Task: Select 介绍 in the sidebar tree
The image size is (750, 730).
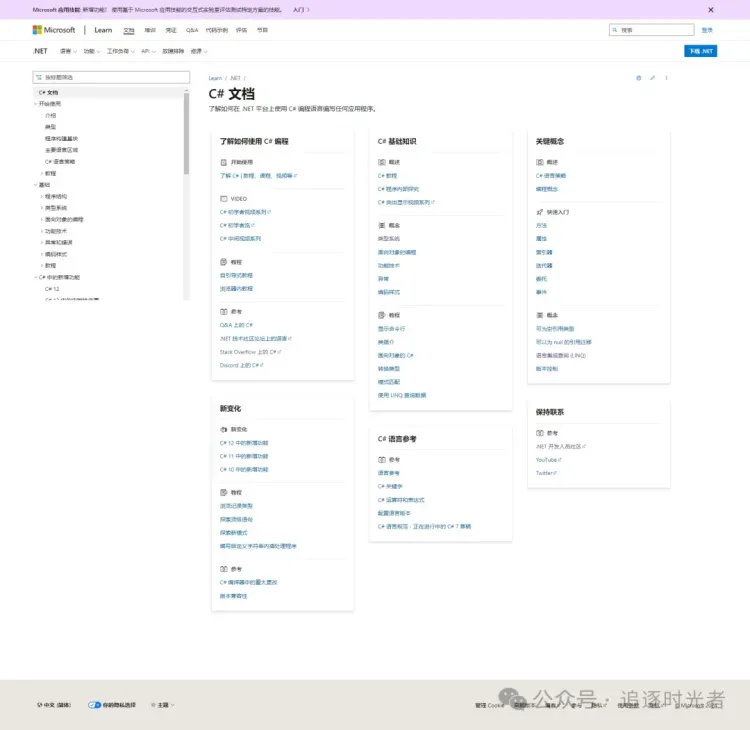Action: [50, 115]
